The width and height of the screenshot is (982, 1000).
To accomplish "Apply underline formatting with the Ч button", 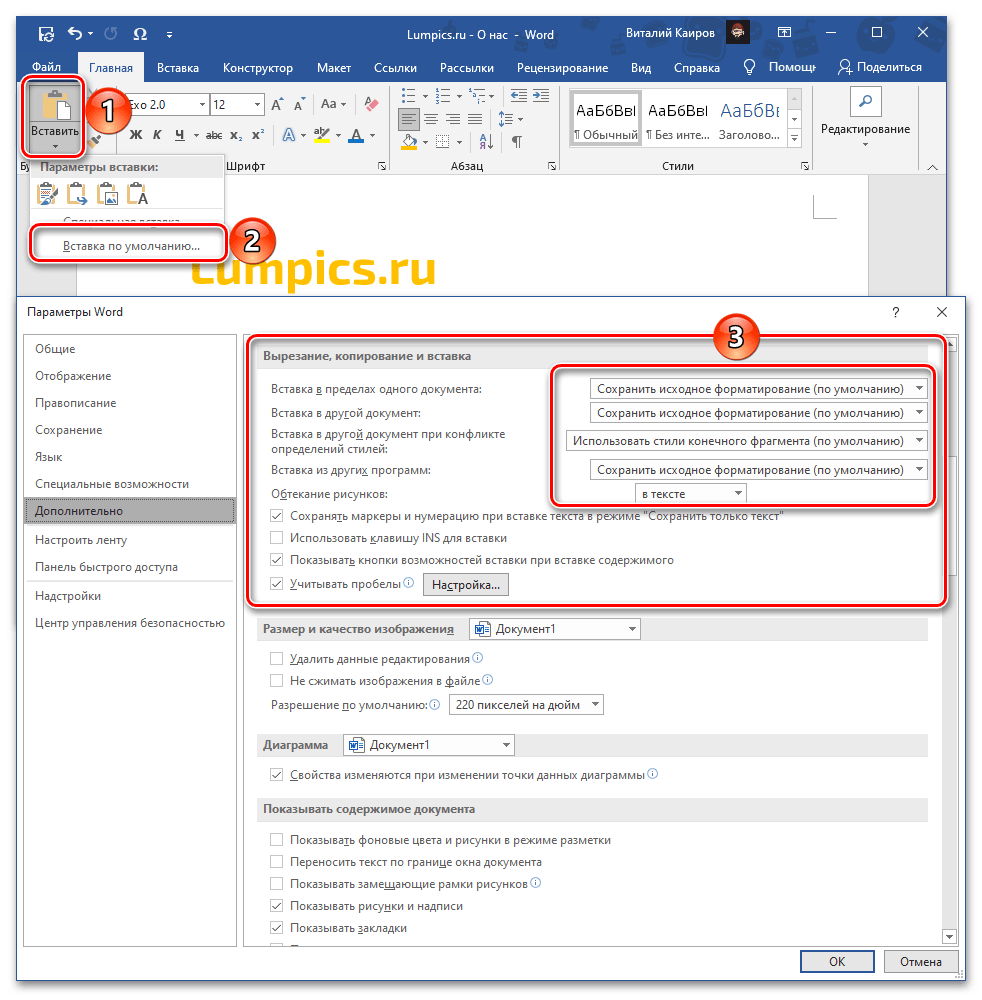I will (180, 136).
